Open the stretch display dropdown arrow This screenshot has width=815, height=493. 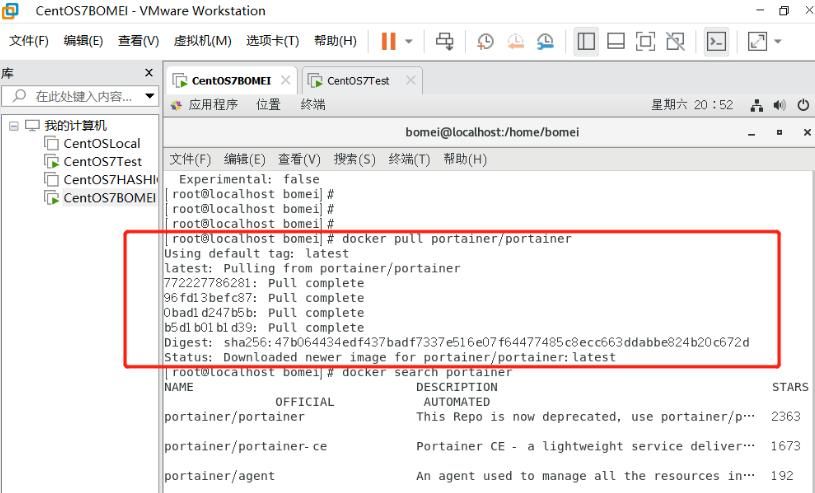(778, 41)
